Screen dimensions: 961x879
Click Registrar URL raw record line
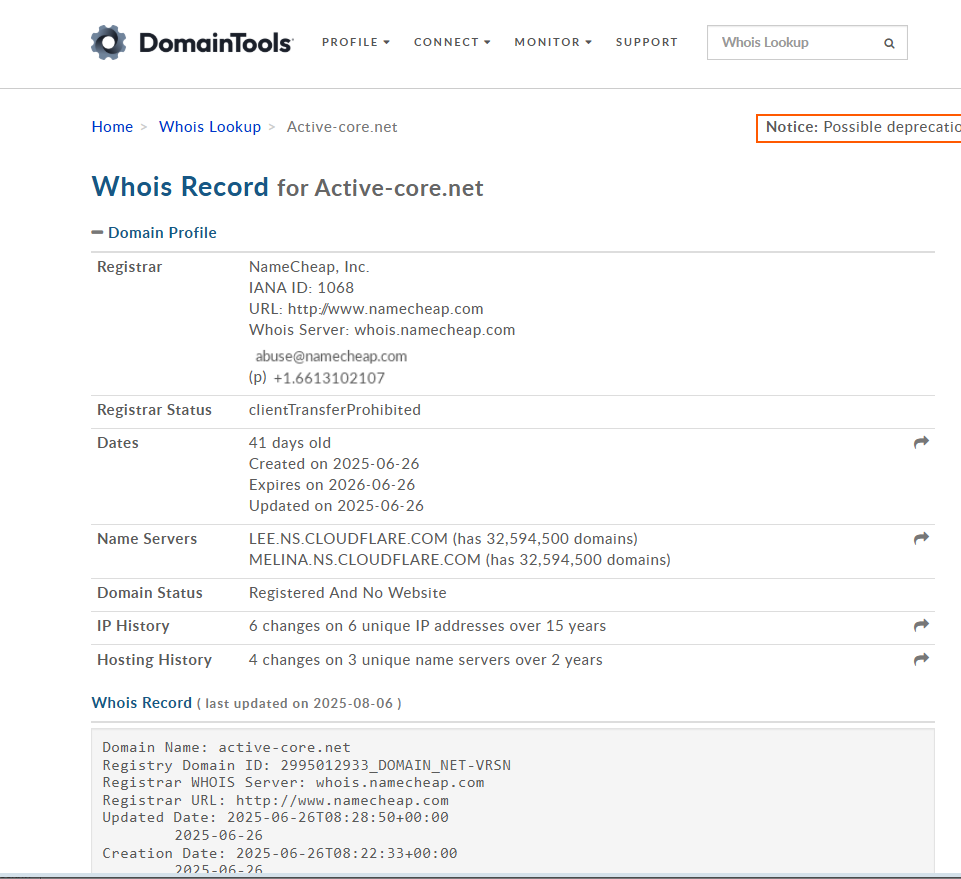coord(275,800)
